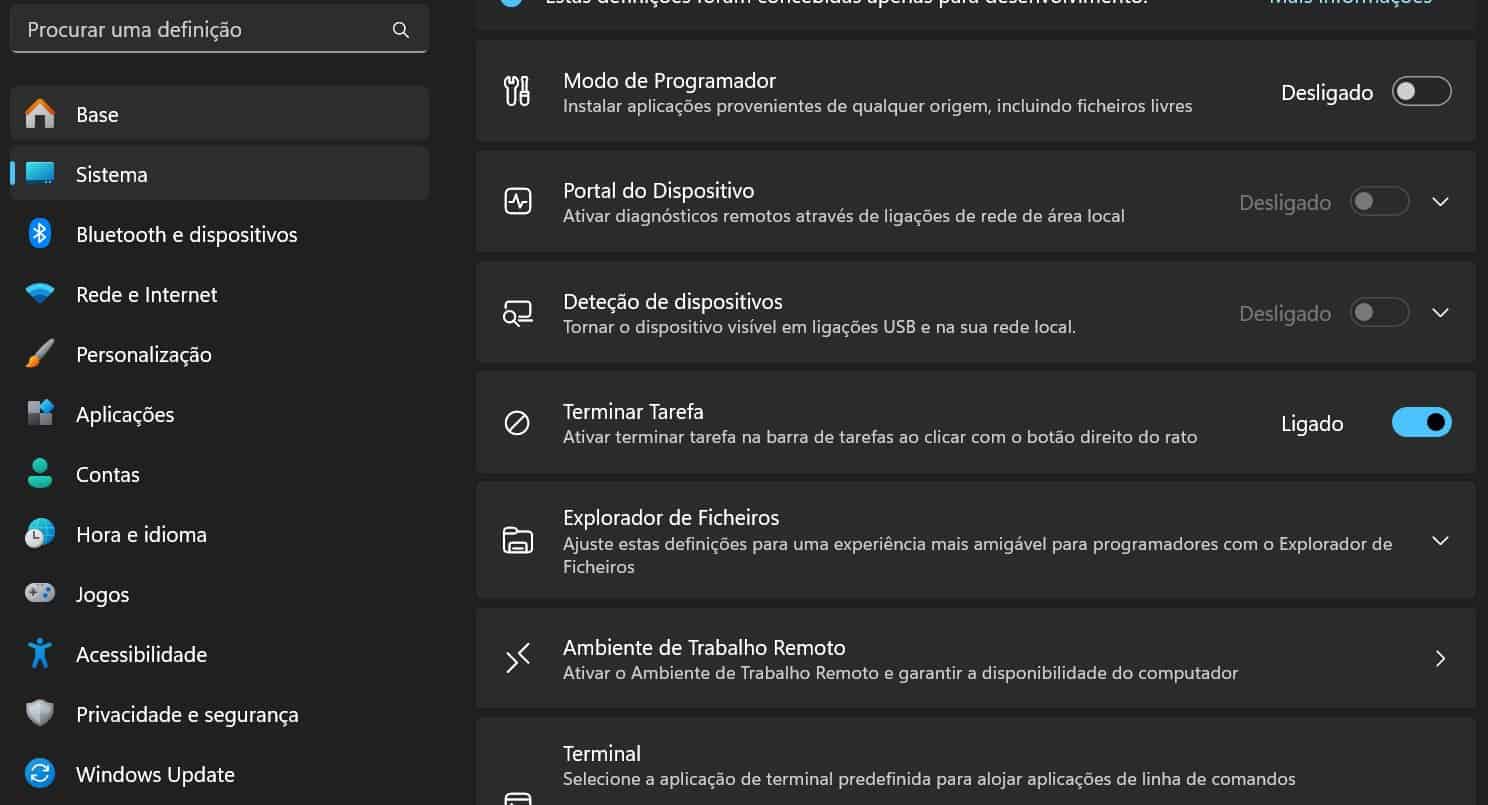The height and width of the screenshot is (805, 1488).
Task: Open Rede e Internet settings
Action: tap(219, 294)
